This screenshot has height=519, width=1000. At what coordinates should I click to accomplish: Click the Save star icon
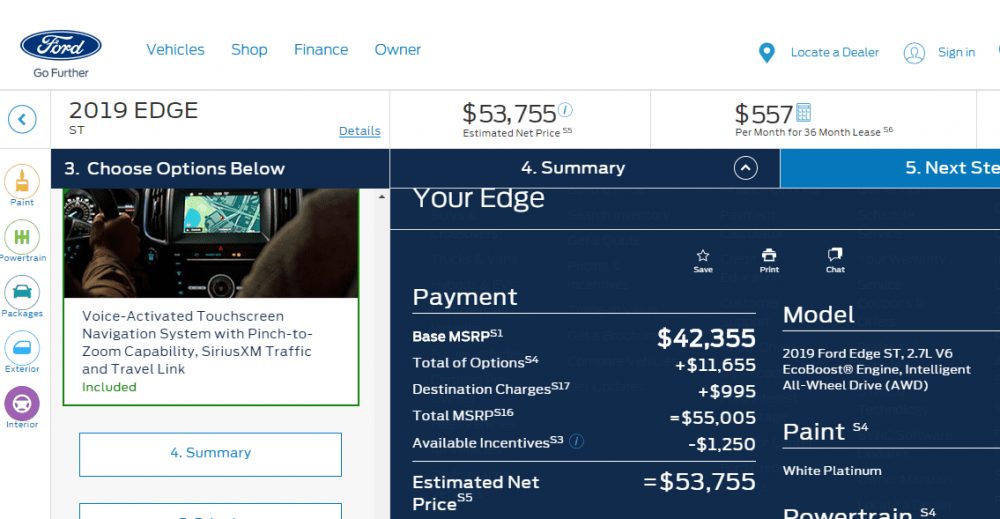703,256
